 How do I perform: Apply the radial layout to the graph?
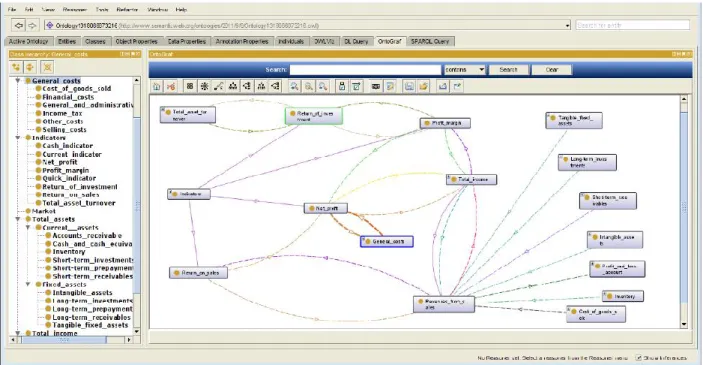point(204,86)
